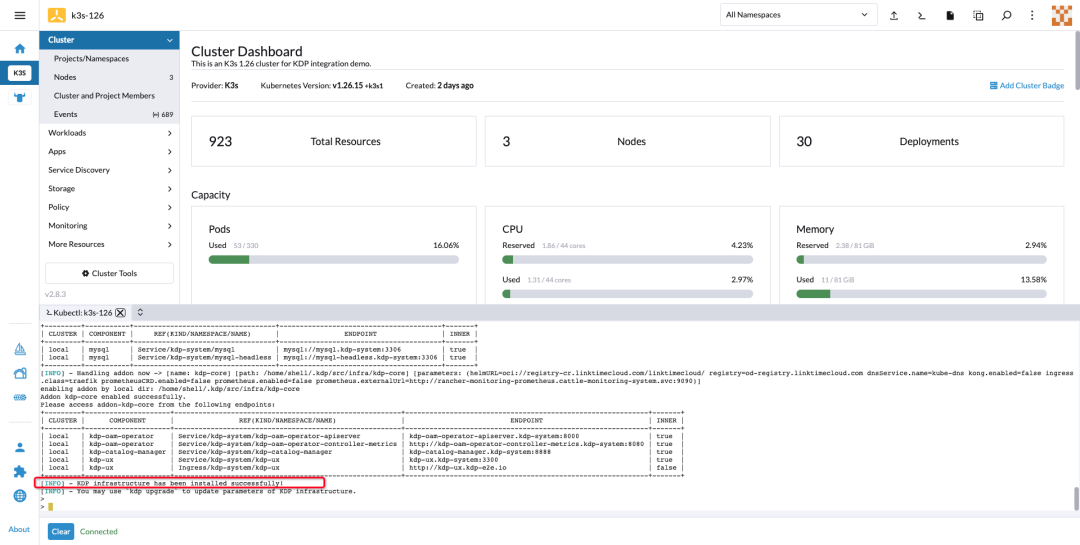Click the terminal scrollbar thumb
Screen dimensions: 1080x545
coord(1076,500)
